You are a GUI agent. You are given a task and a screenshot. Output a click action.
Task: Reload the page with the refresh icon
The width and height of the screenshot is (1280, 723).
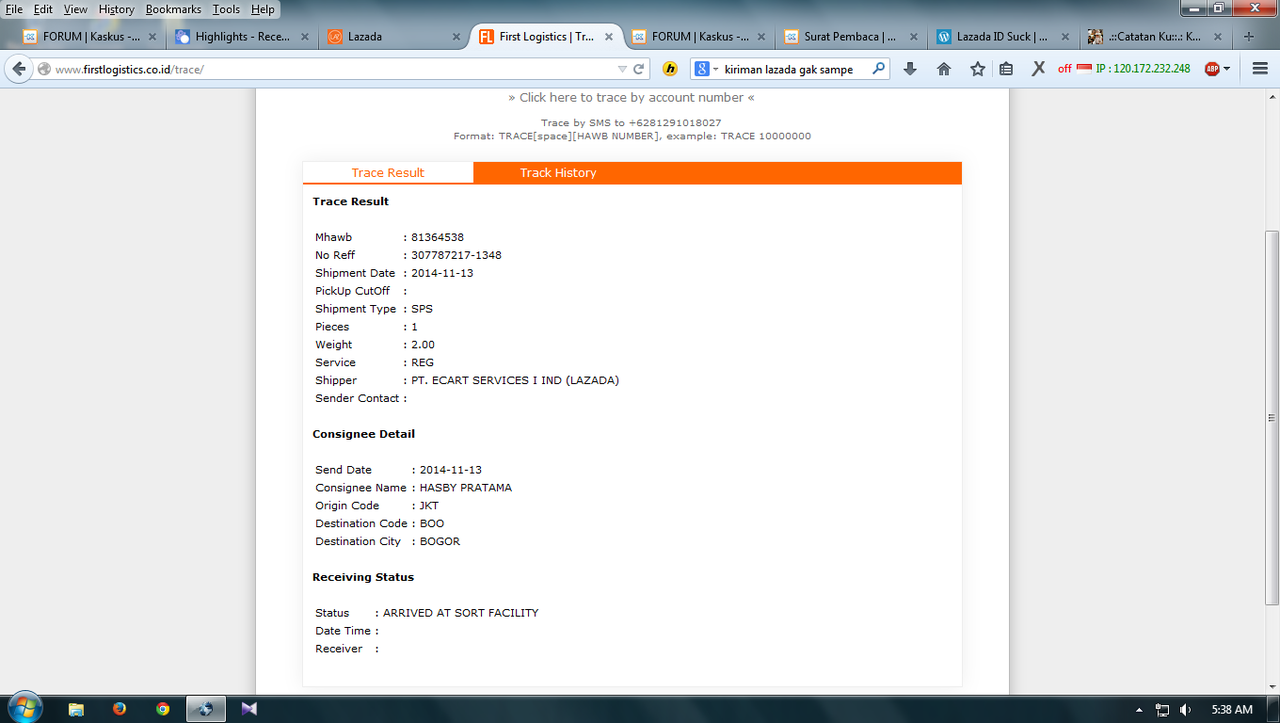pyautogui.click(x=639, y=69)
